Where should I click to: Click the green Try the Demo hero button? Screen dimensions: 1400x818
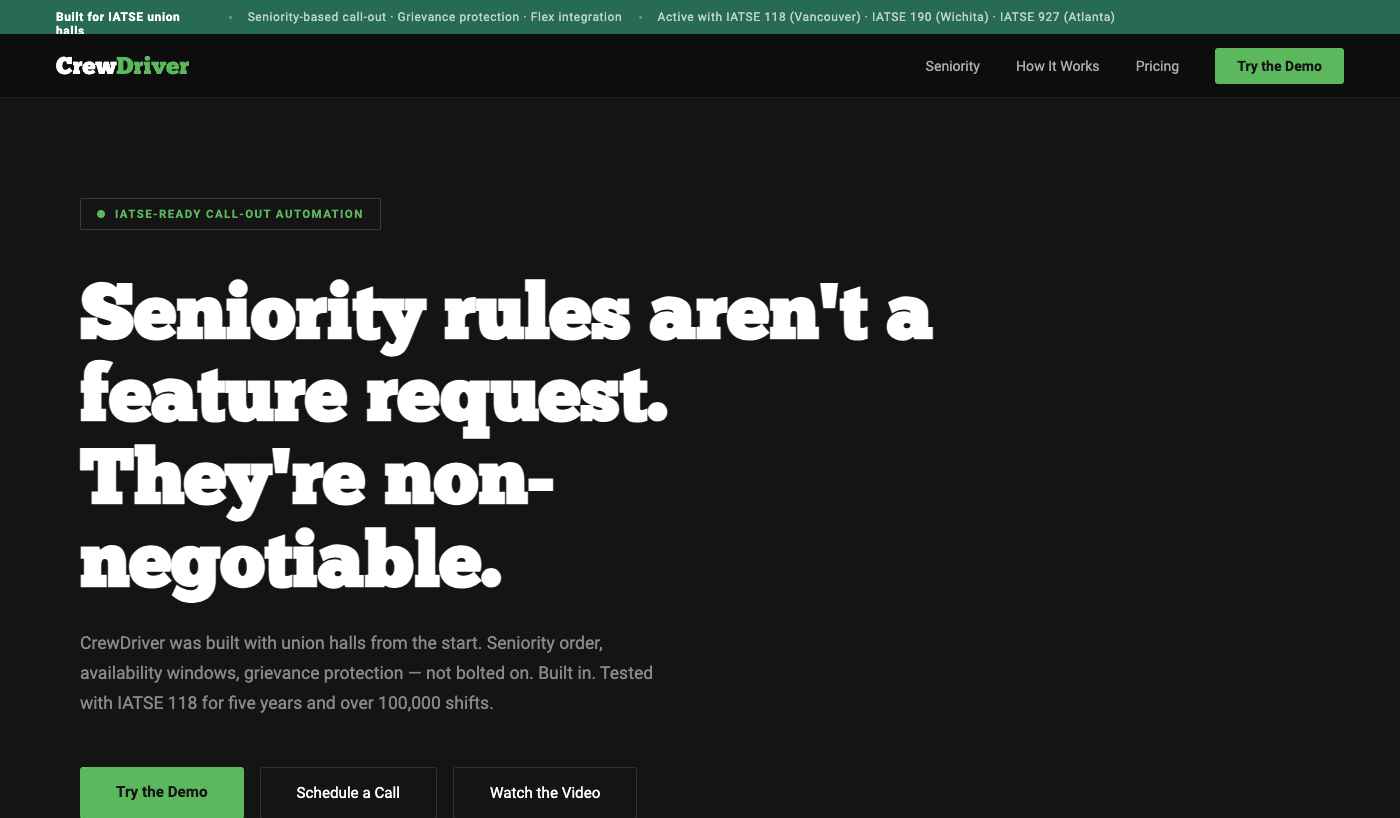(162, 792)
